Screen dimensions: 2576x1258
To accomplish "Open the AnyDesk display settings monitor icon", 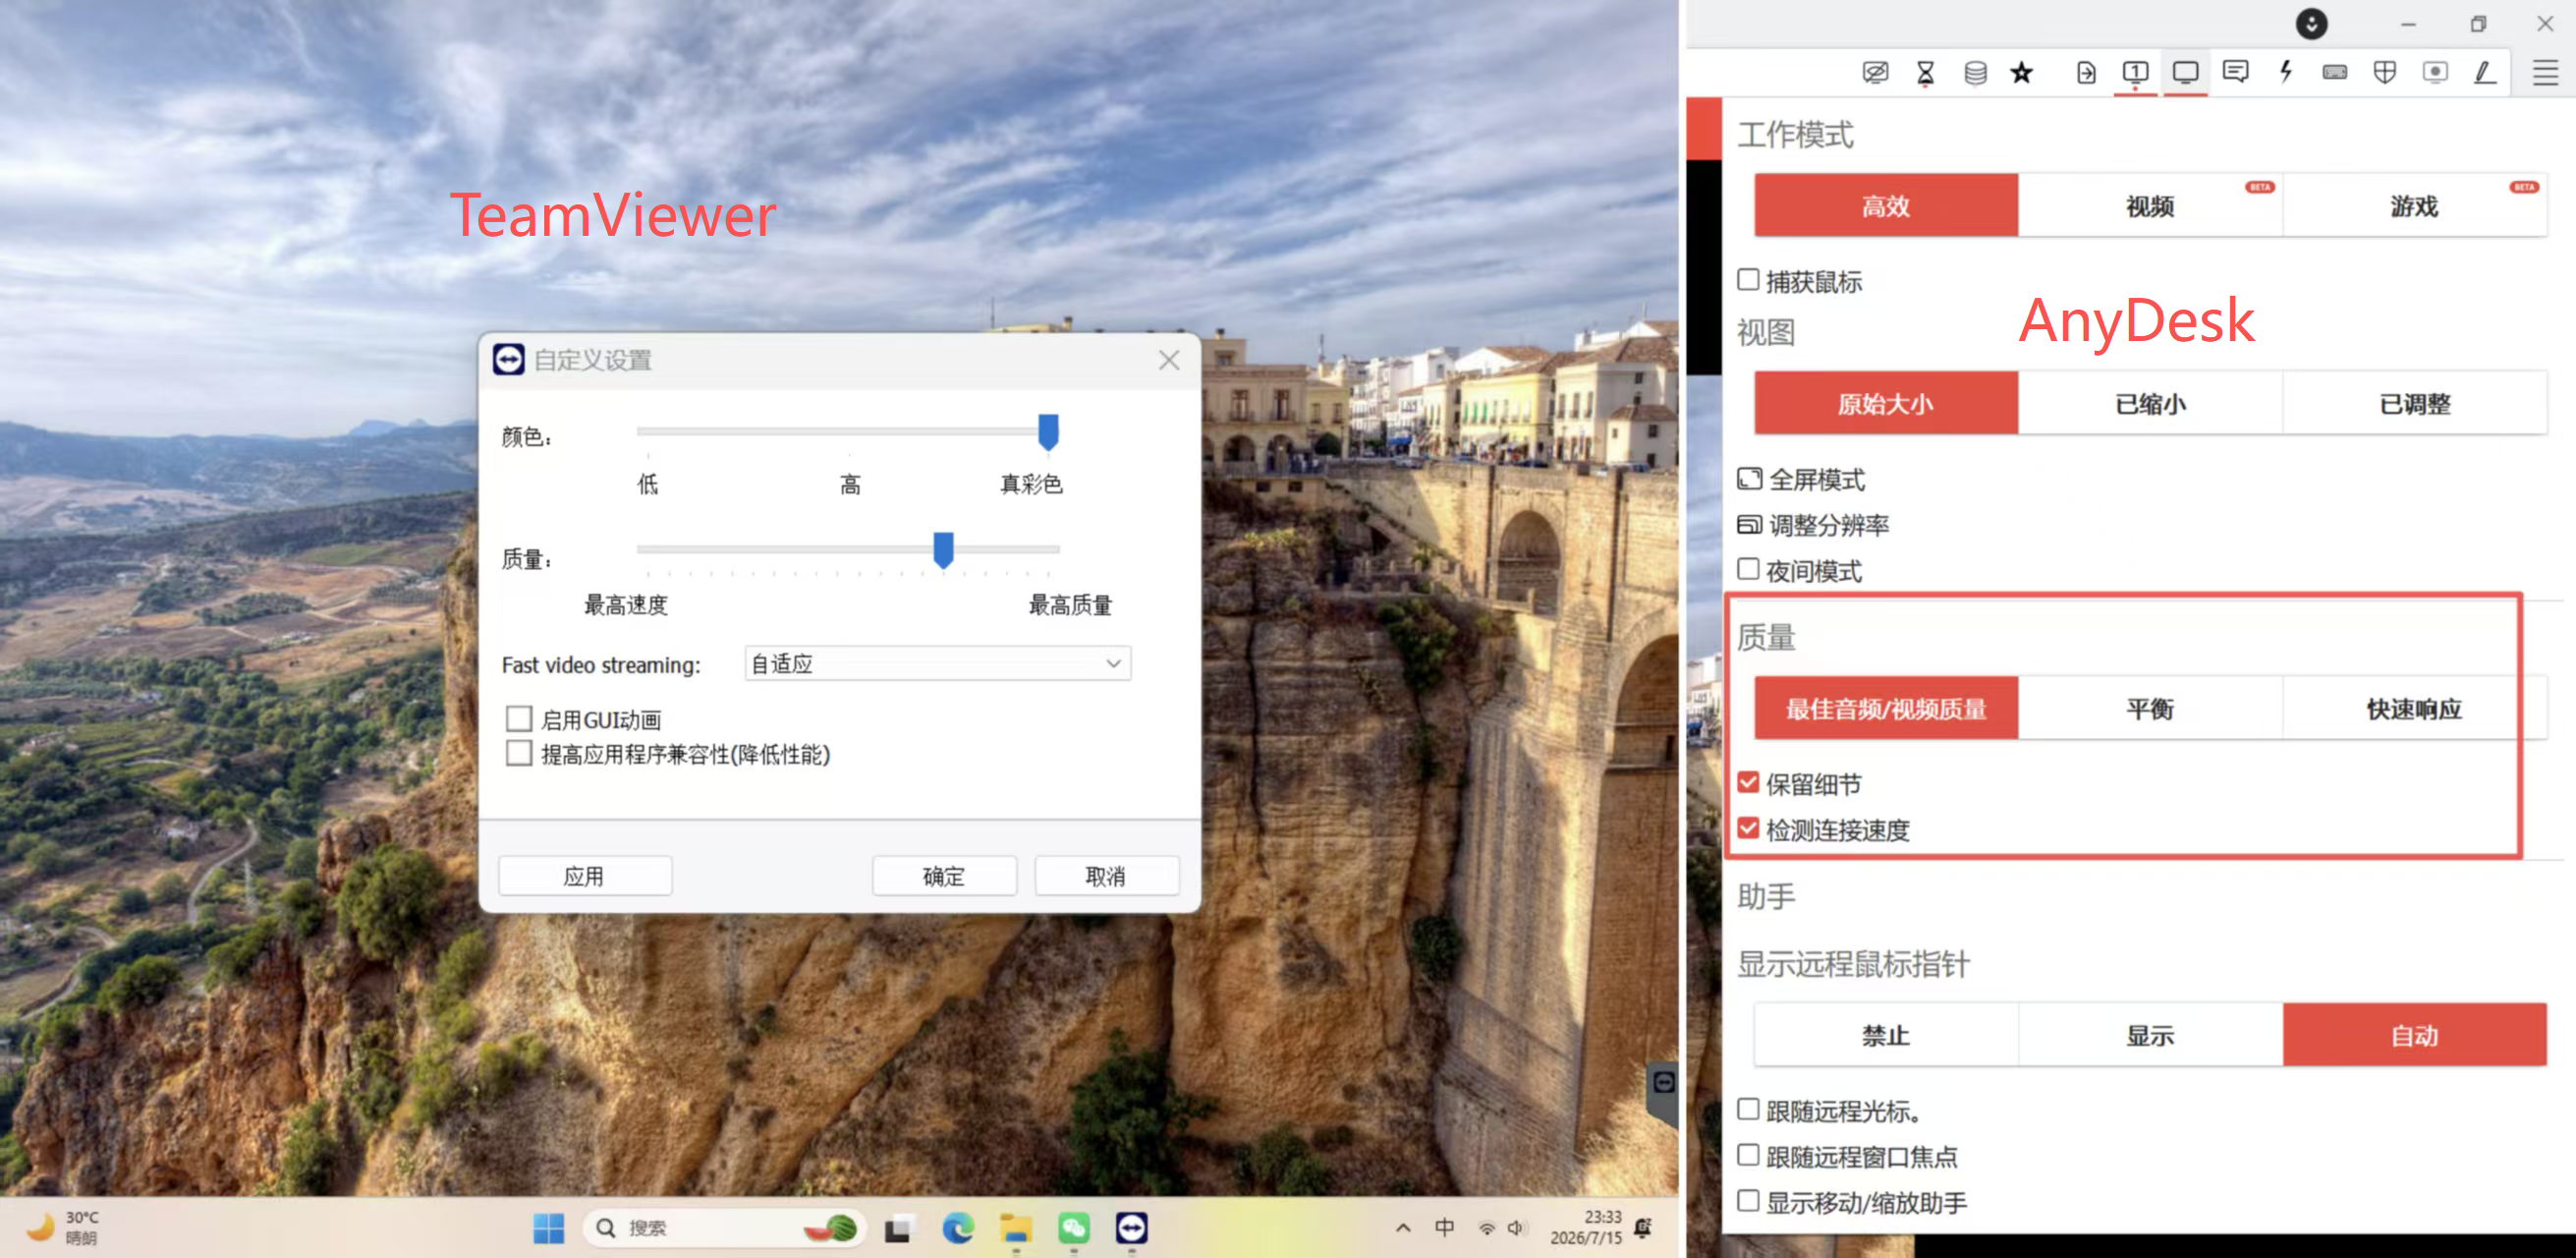I will (x=2186, y=72).
